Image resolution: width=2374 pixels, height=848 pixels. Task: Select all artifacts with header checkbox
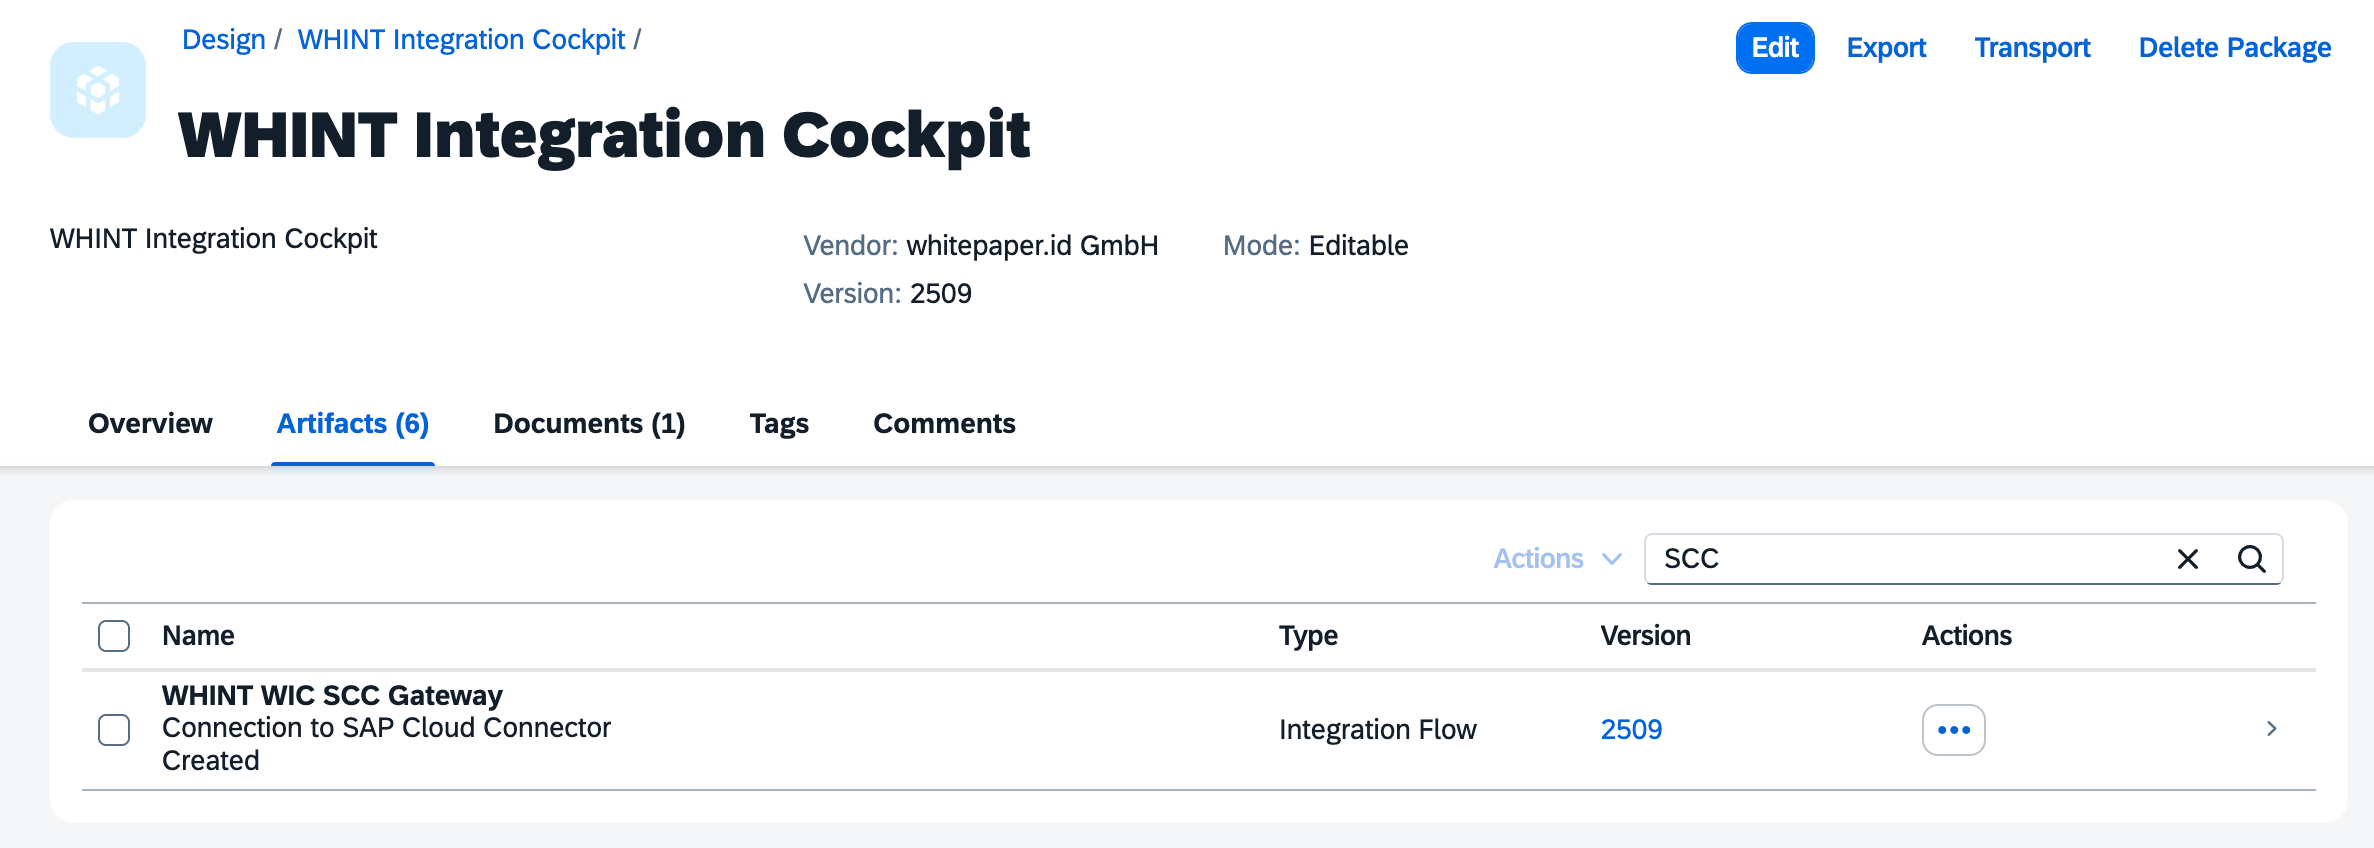pyautogui.click(x=114, y=636)
